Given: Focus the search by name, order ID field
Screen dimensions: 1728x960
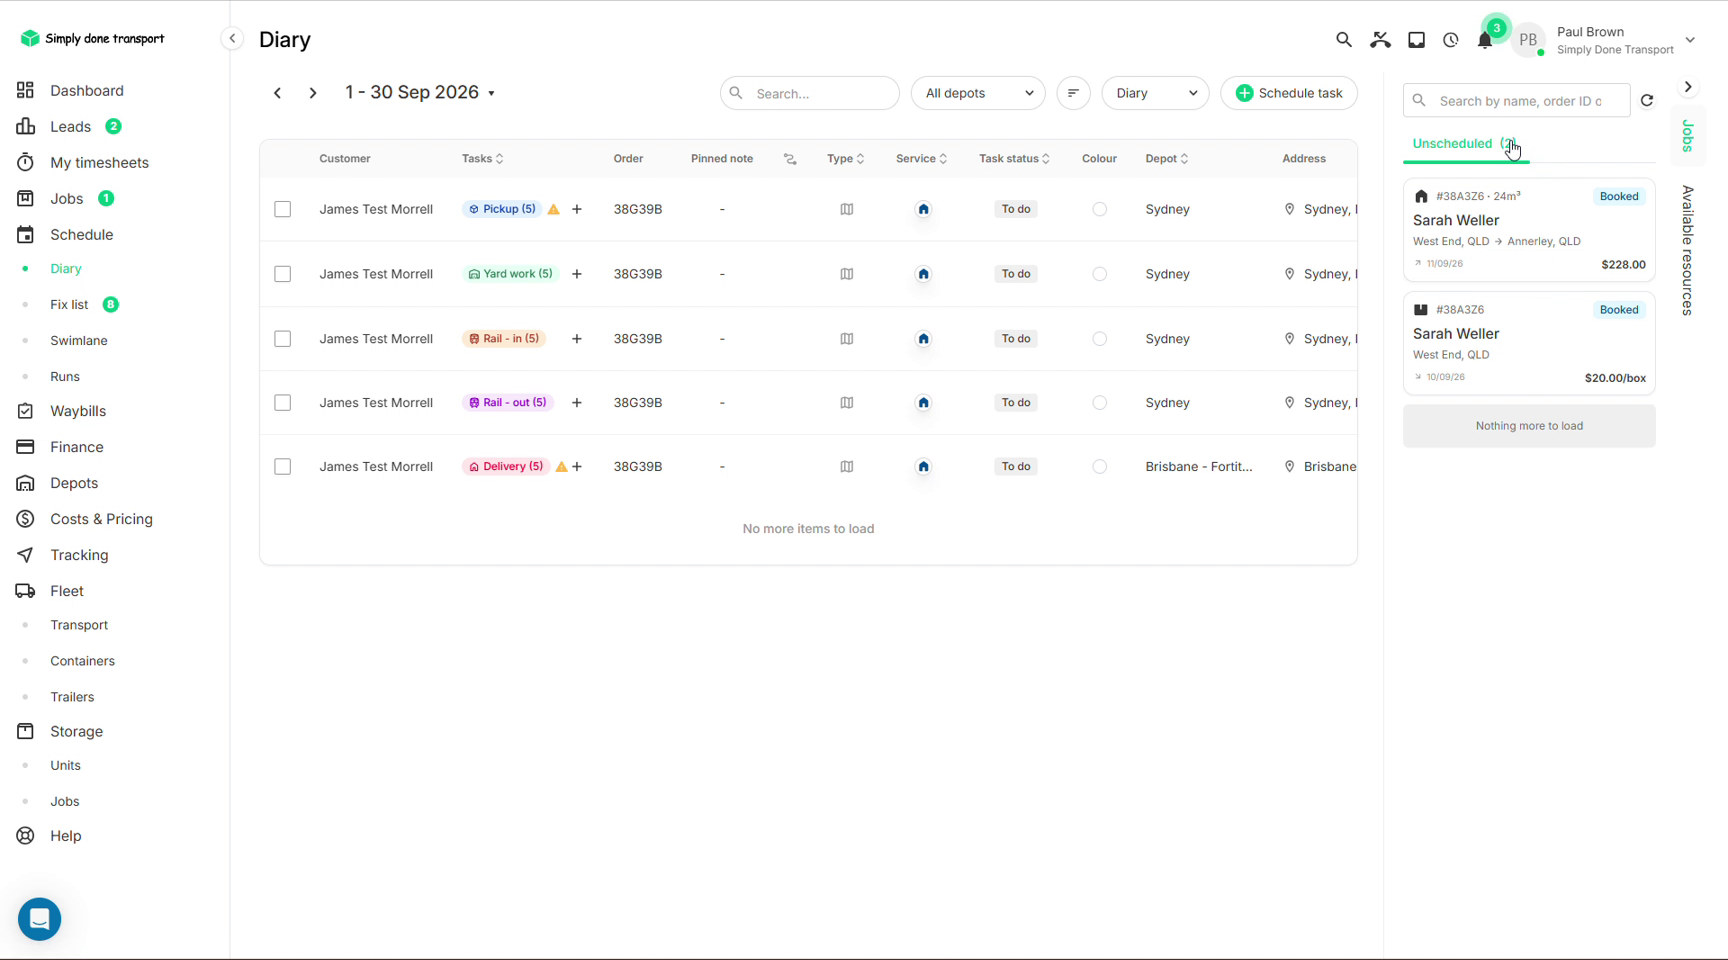Looking at the screenshot, I should [1517, 100].
